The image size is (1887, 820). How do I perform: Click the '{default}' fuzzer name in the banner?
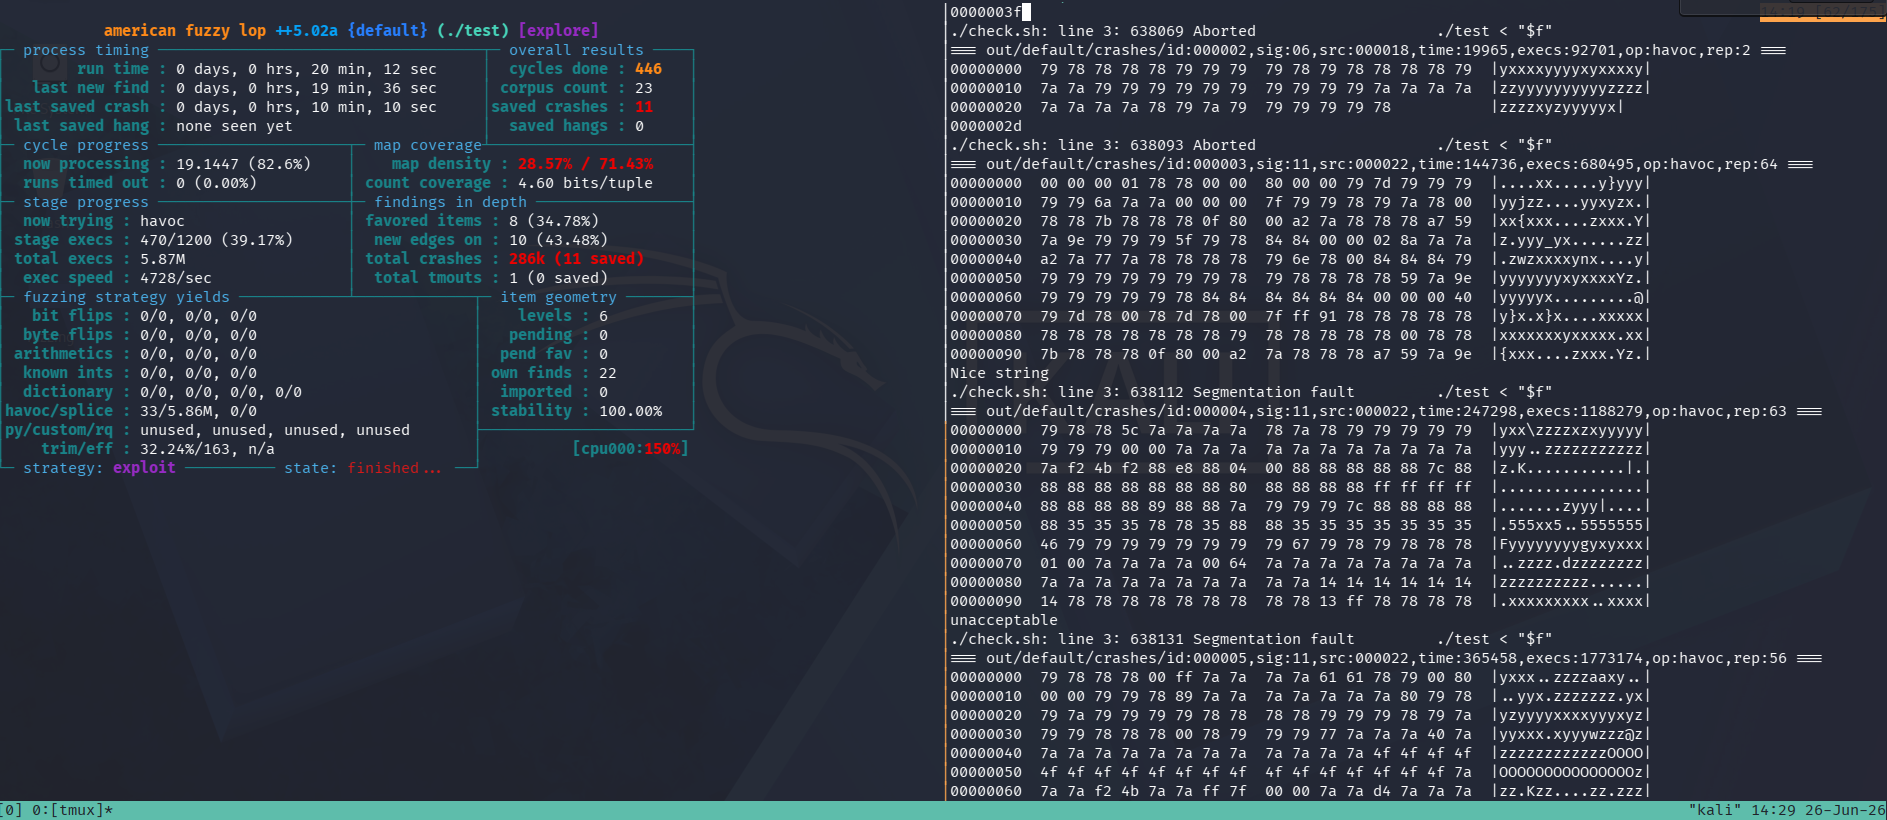click(388, 31)
